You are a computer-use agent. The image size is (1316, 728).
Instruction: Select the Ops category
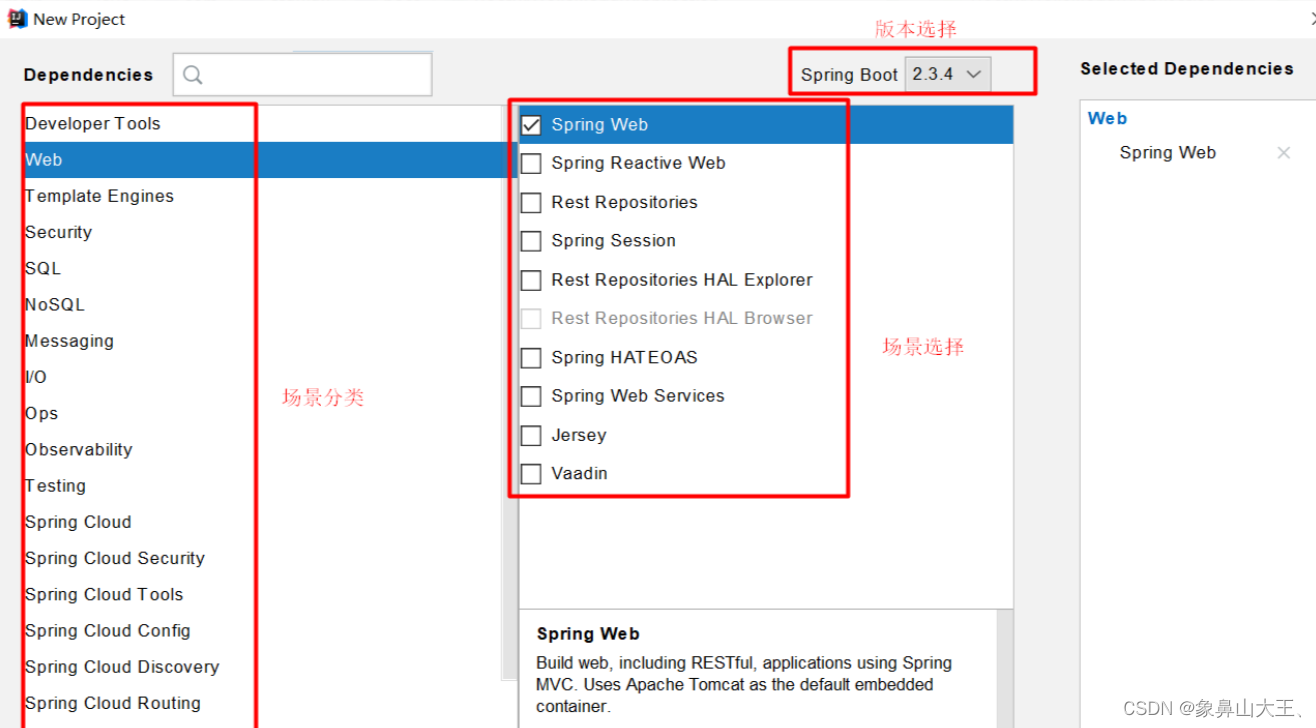tap(264, 413)
